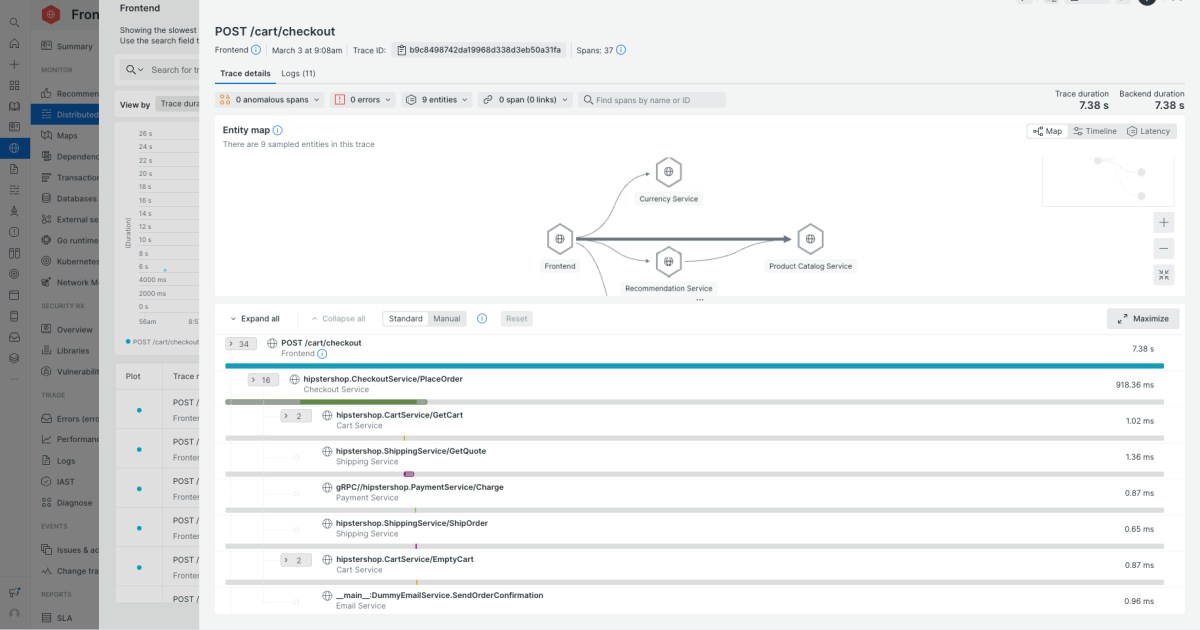Click the Recommendation Service node icon
Screen dimensions: 1200x630
click(x=668, y=262)
